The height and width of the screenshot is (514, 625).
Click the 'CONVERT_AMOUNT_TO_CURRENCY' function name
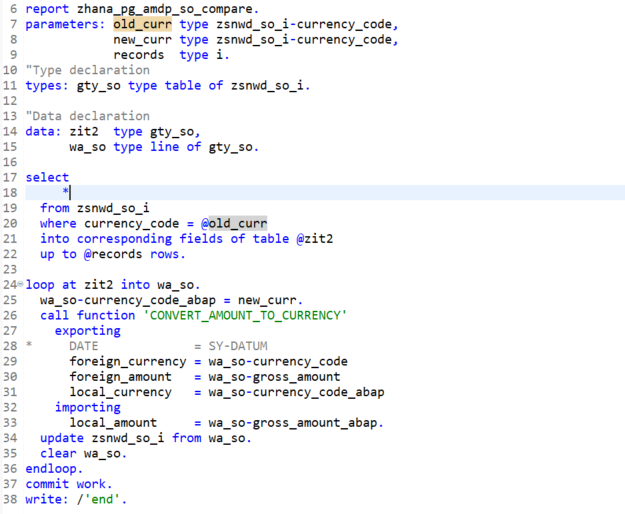click(245, 316)
